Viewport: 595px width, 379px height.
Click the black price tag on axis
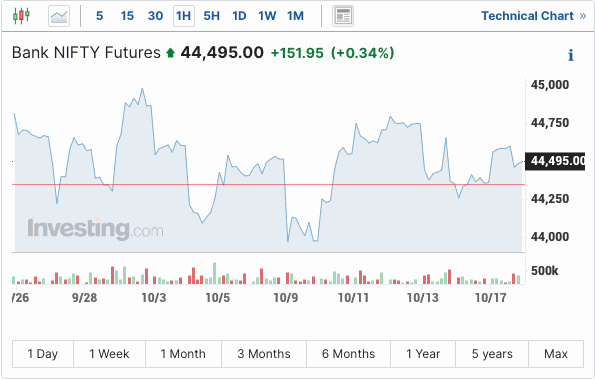555,161
